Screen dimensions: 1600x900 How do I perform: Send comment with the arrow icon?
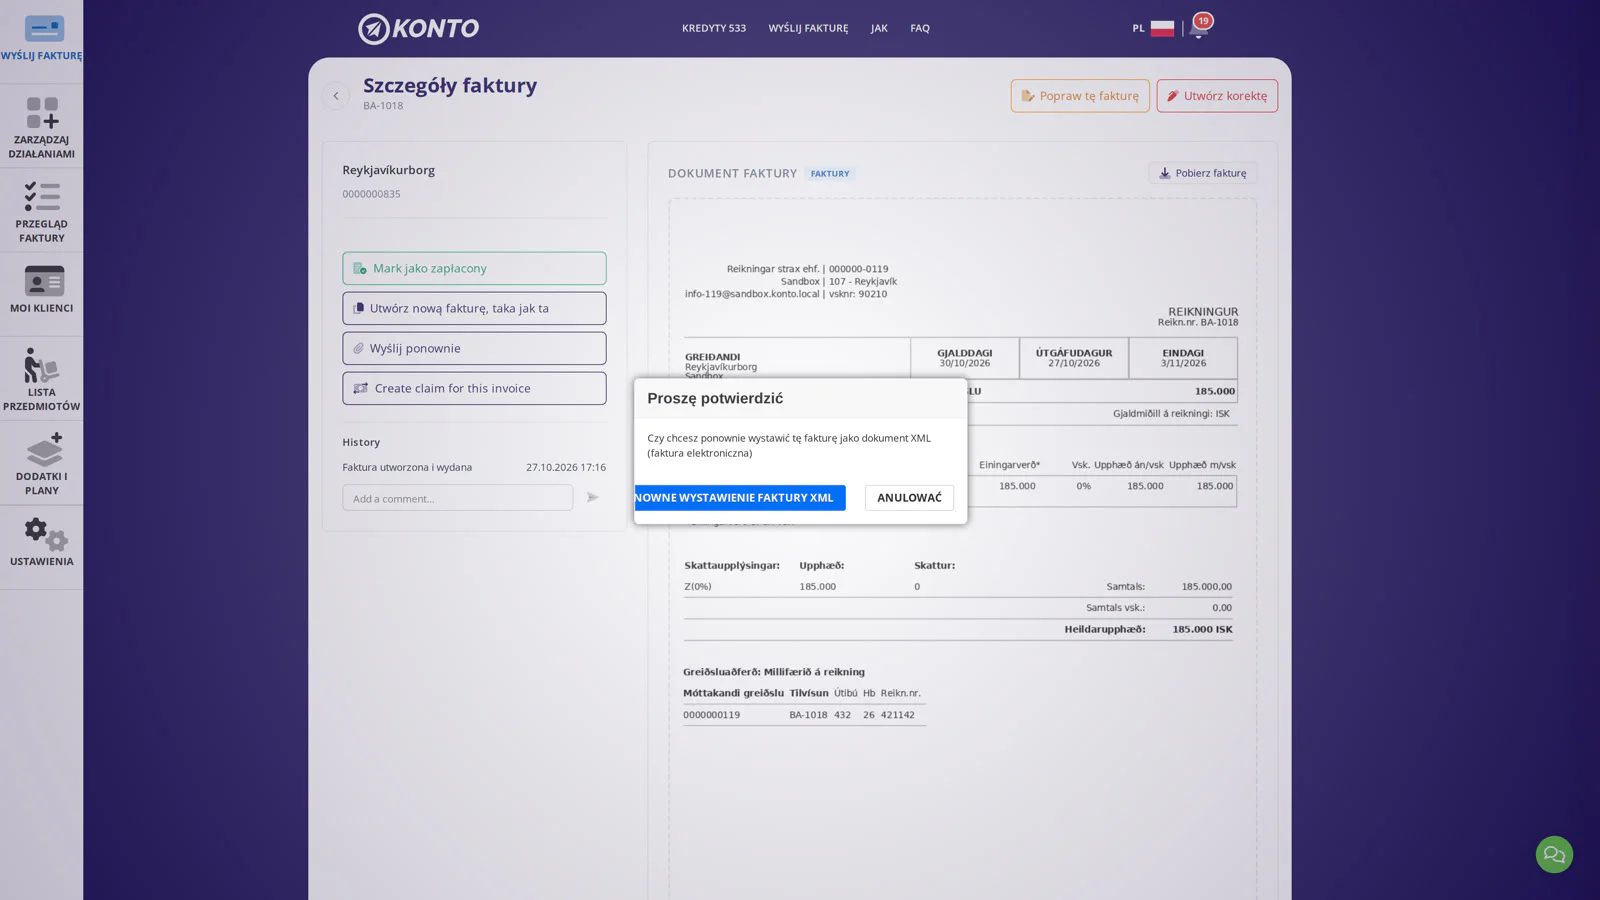pyautogui.click(x=592, y=497)
